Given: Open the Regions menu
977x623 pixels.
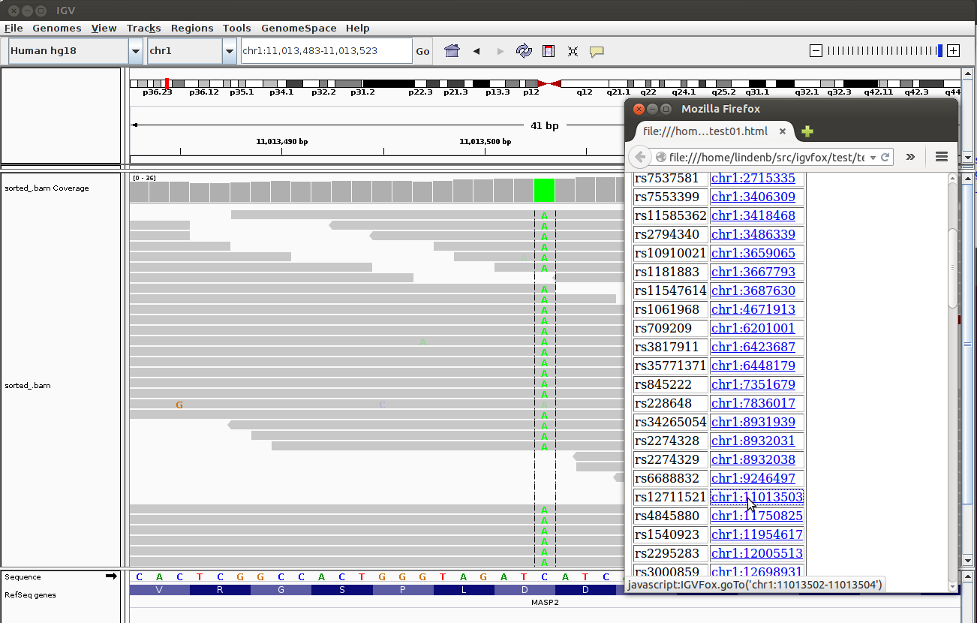Looking at the screenshot, I should 192,28.
